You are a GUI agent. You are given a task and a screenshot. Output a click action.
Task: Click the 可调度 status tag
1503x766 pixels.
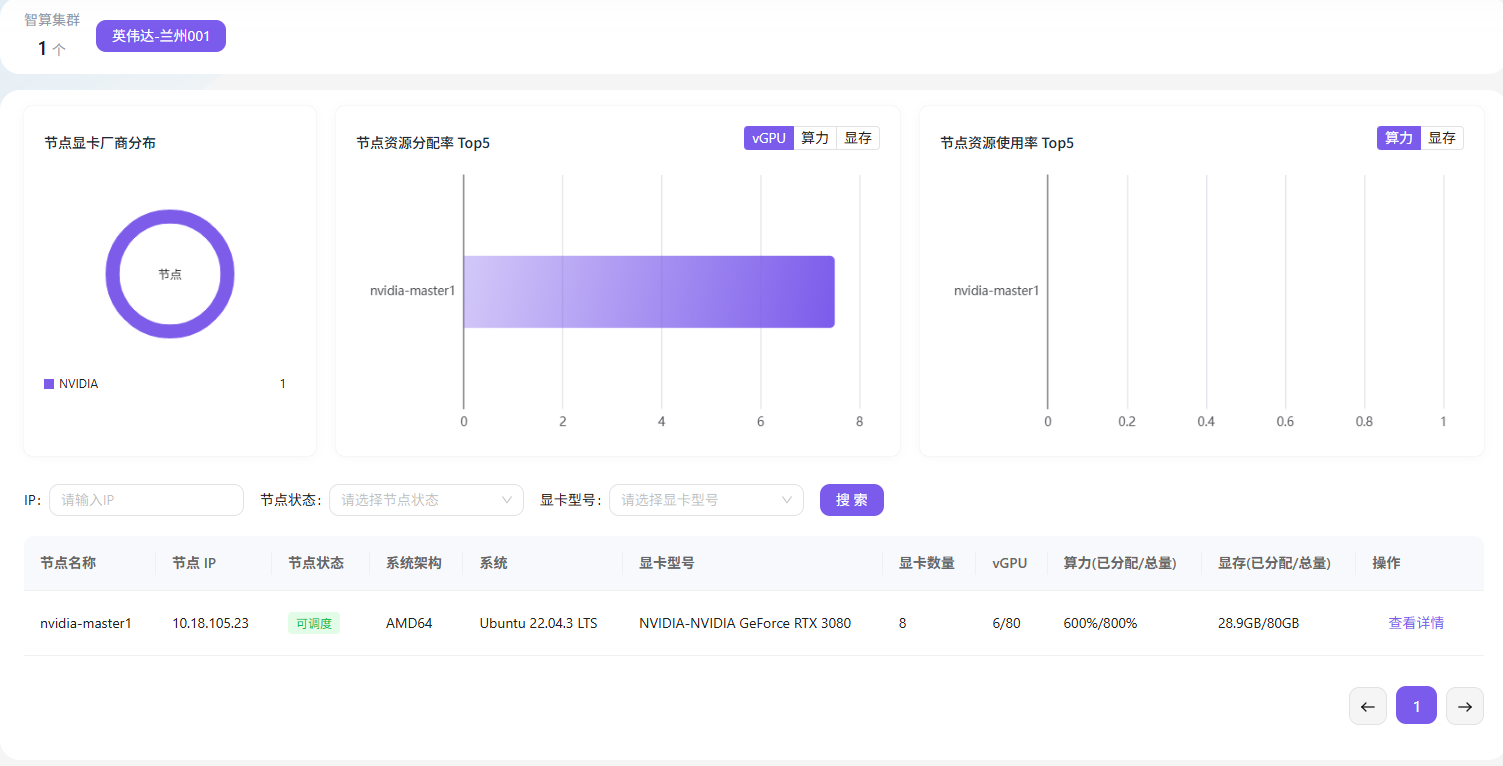pos(314,623)
